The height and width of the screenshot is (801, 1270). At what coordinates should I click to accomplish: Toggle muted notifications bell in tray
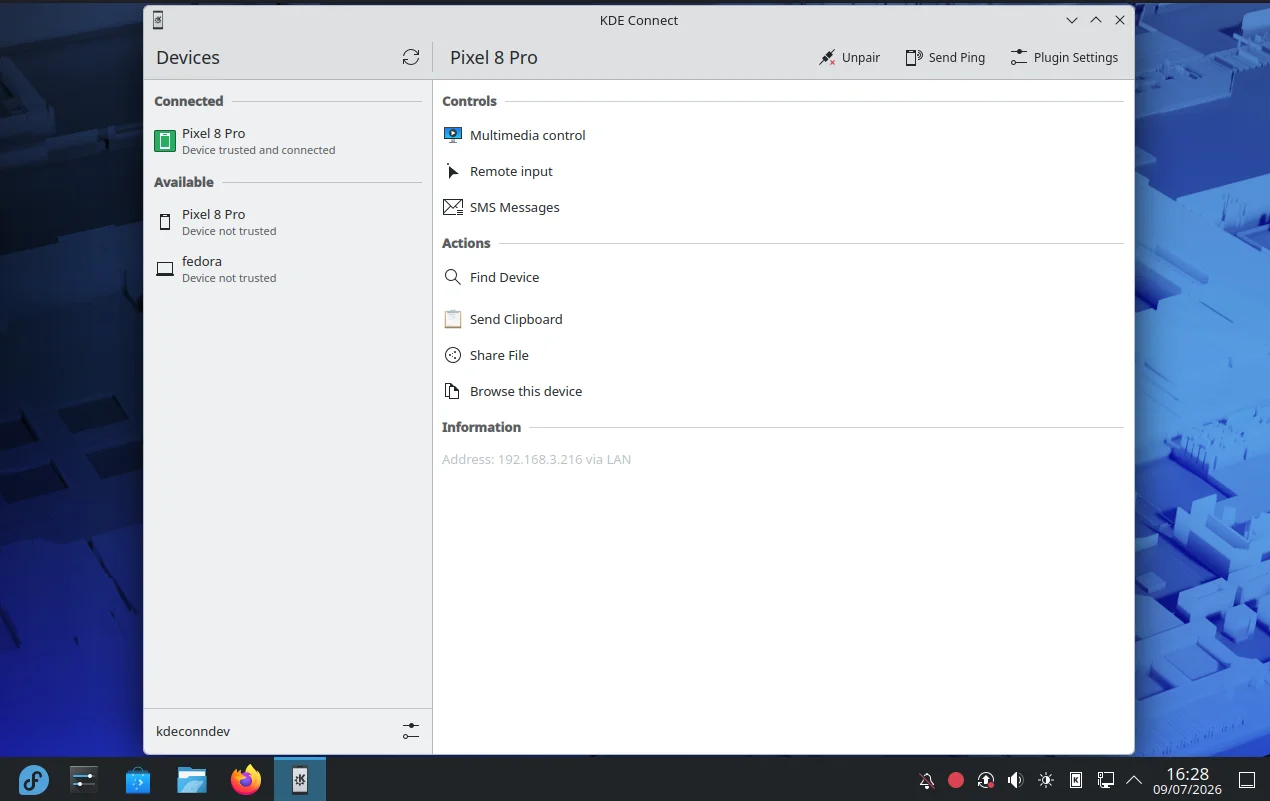[927, 780]
